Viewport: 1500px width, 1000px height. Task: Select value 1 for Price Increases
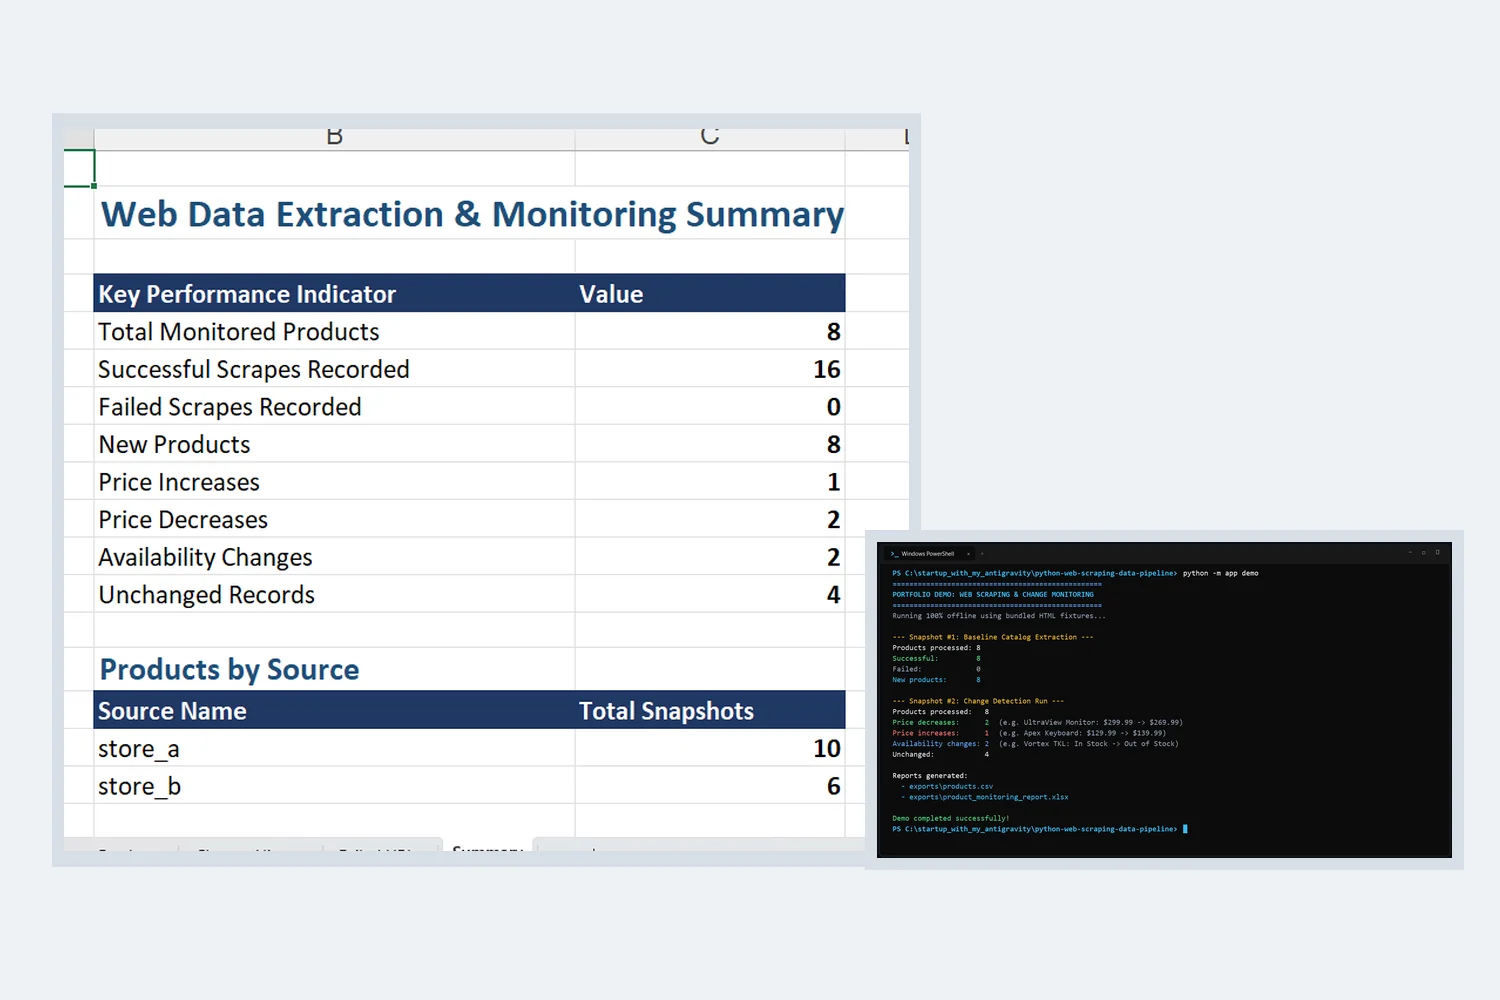click(x=710, y=482)
